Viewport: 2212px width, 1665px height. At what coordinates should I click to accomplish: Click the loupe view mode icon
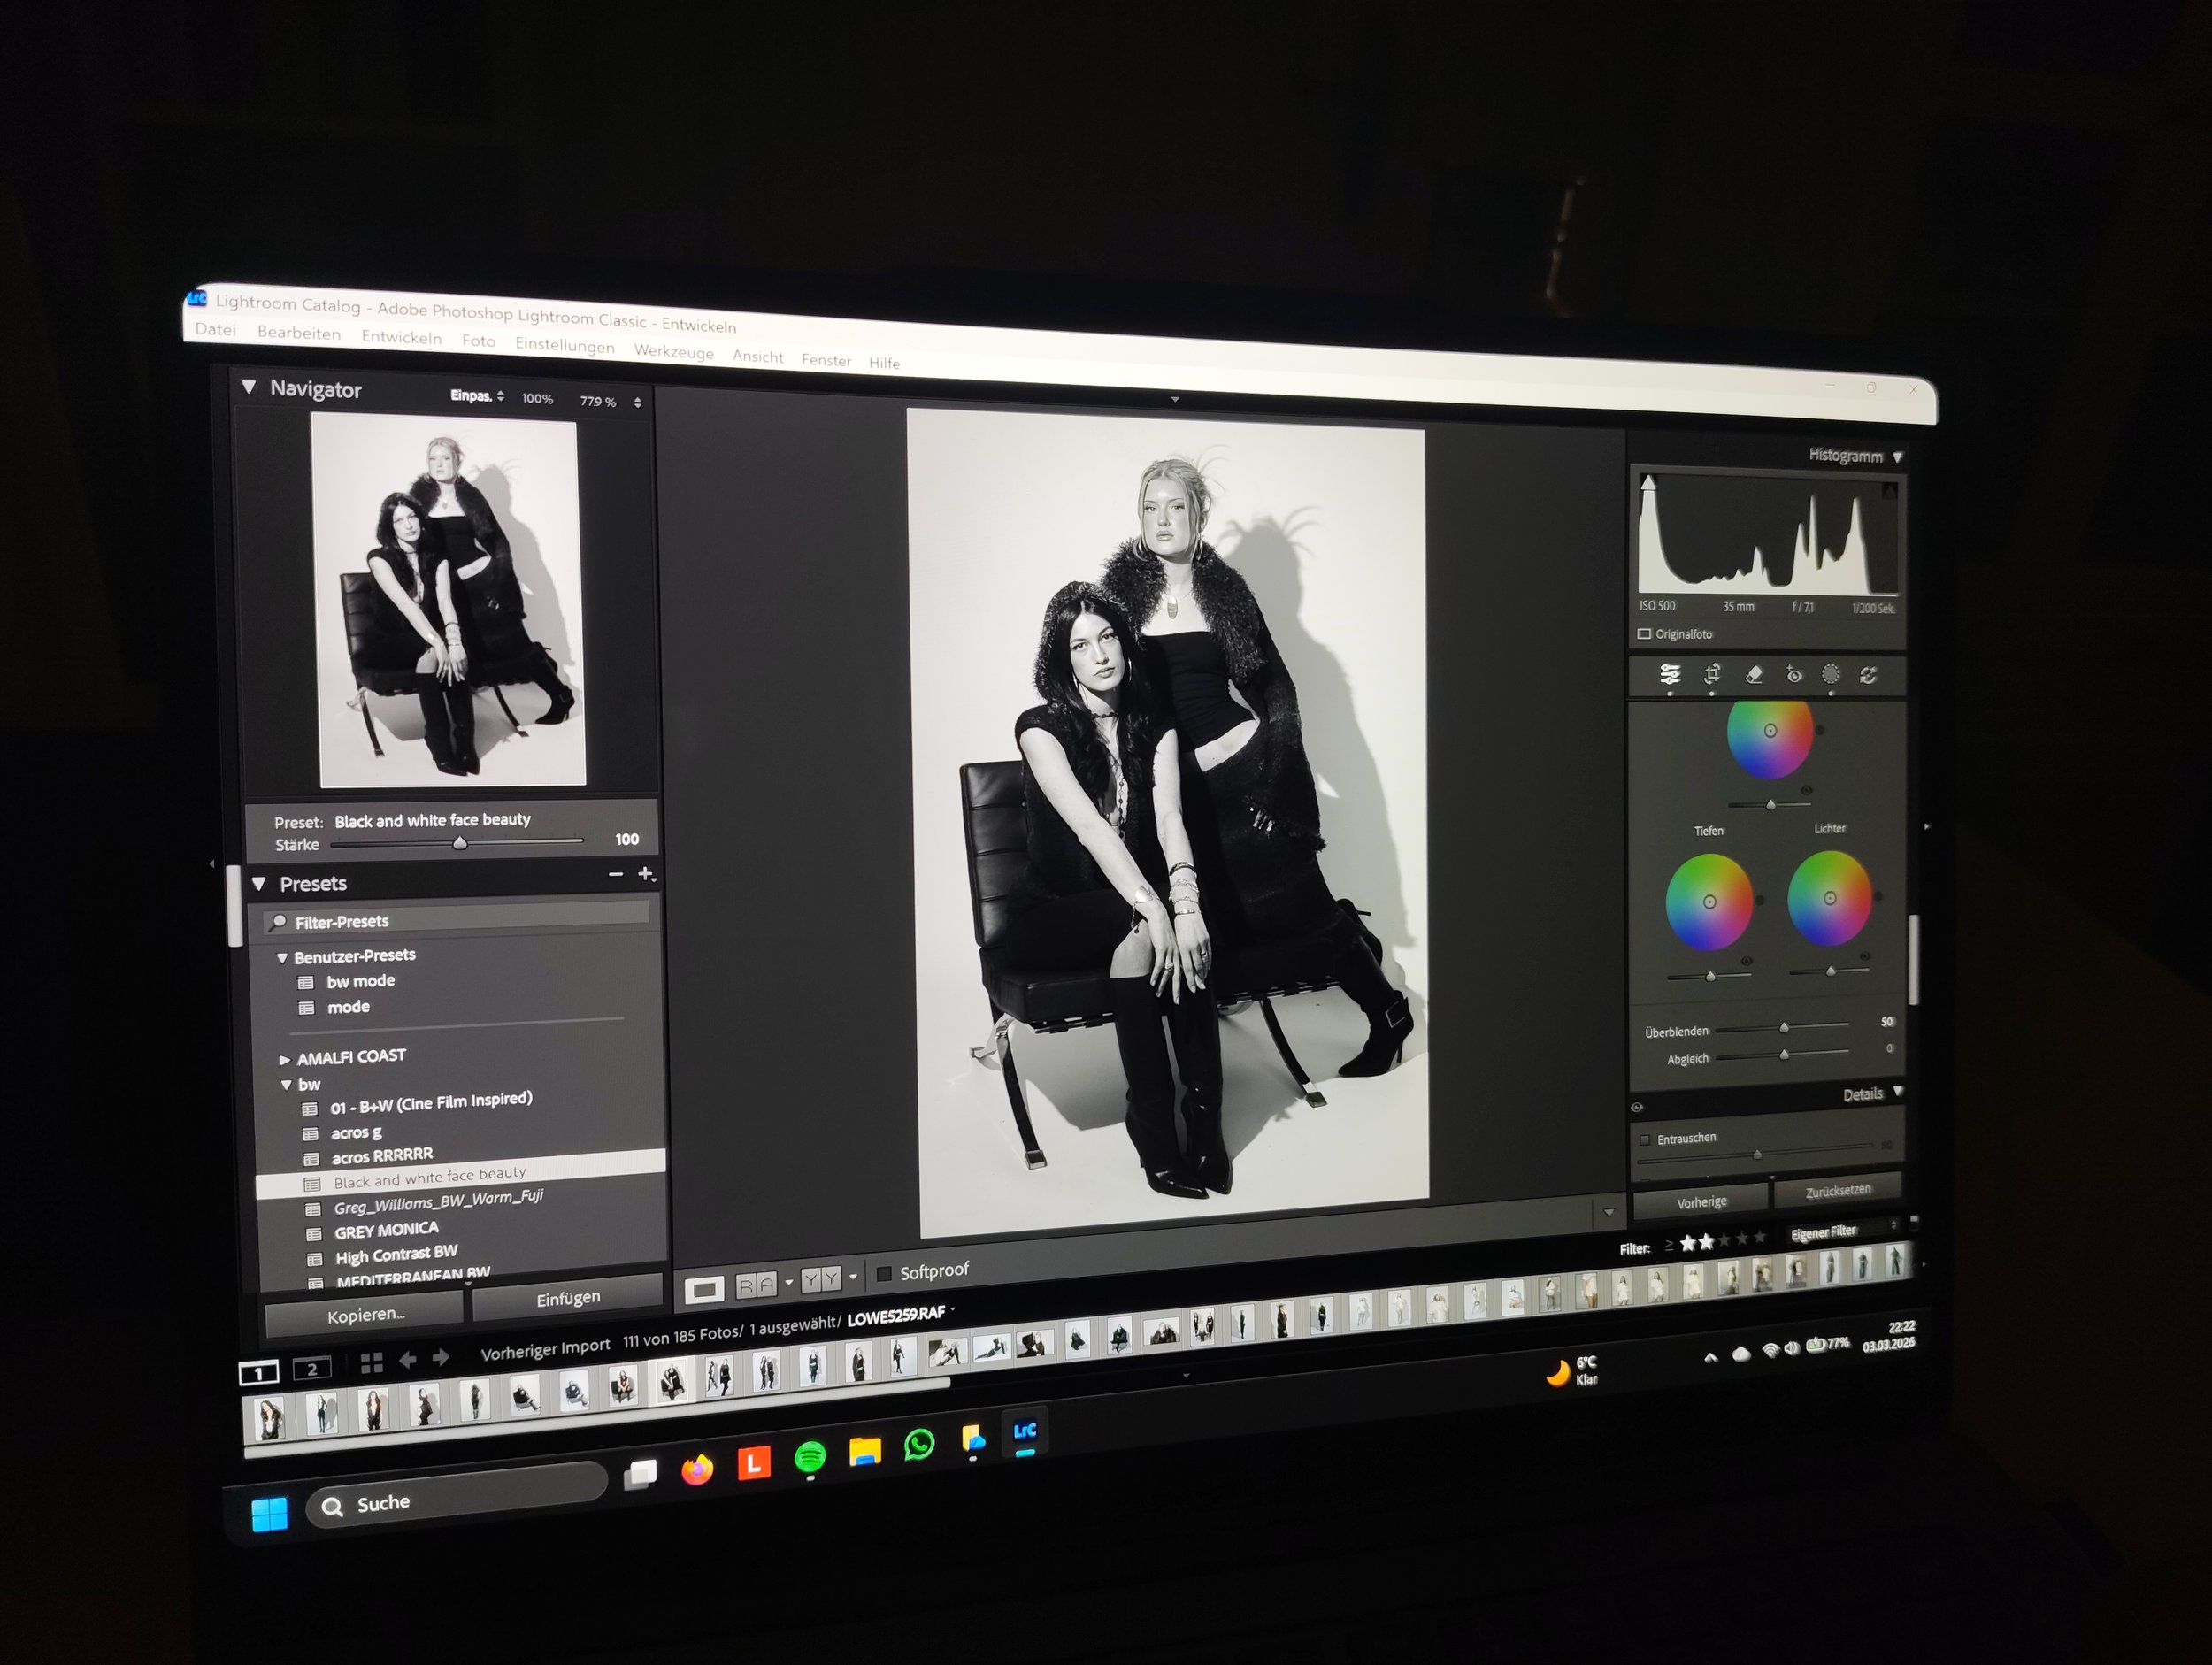[x=704, y=1289]
